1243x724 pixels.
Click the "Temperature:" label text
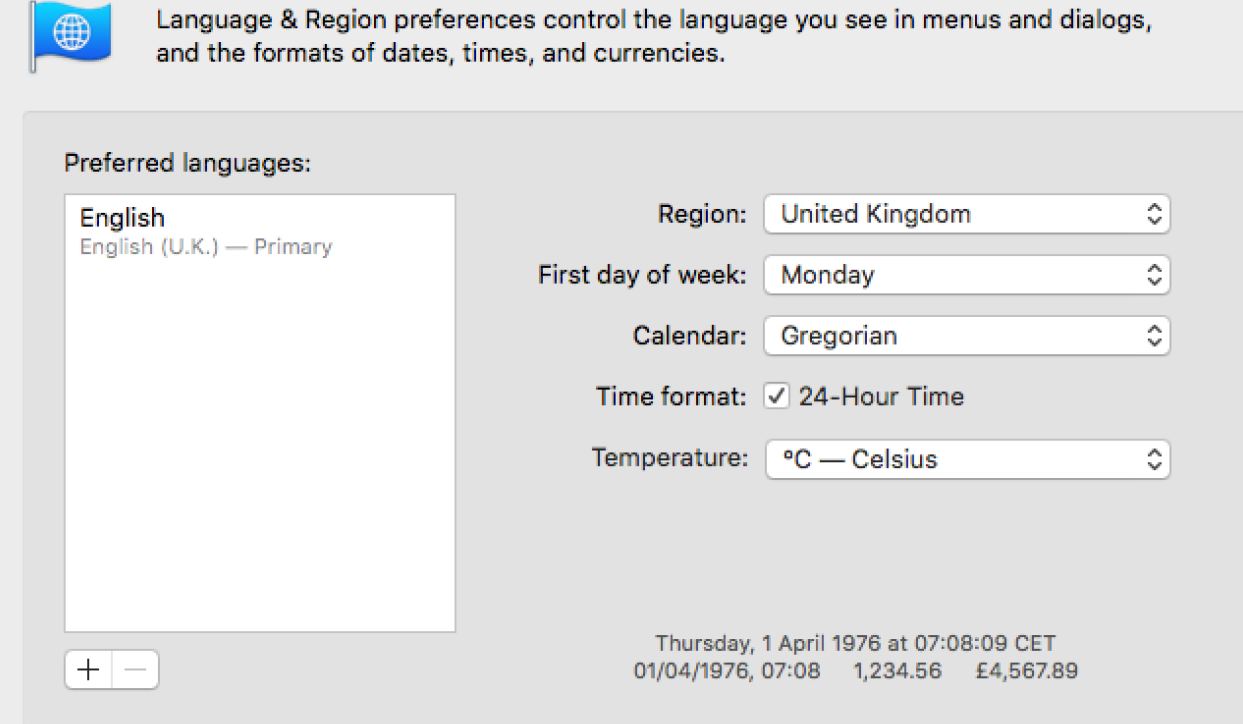(669, 458)
